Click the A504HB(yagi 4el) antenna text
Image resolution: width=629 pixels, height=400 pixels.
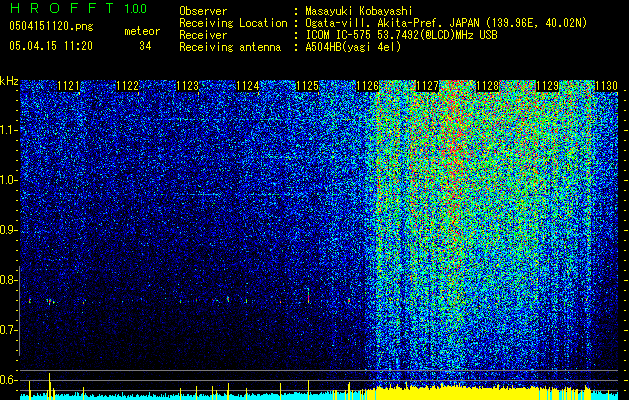click(353, 47)
